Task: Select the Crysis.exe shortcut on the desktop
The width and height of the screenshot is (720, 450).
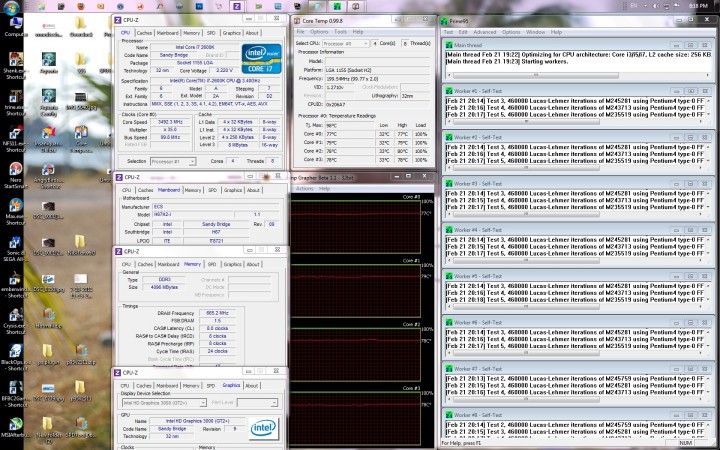Action: click(x=15, y=315)
